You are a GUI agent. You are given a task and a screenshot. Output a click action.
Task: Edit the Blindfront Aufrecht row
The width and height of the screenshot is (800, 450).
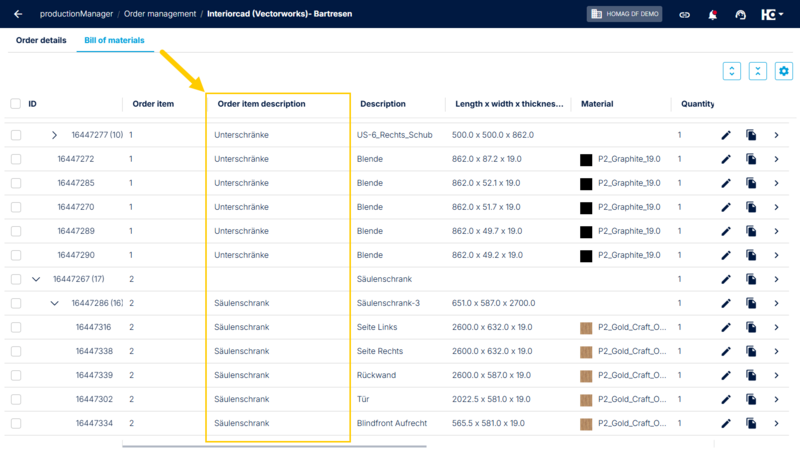coord(726,423)
